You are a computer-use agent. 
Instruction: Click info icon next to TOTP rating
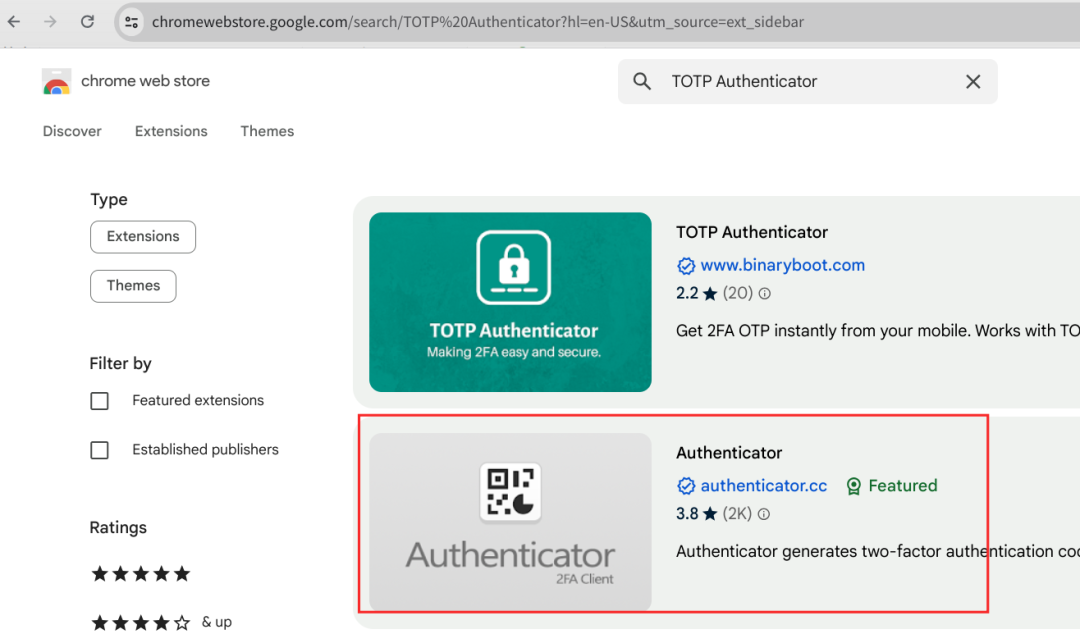765,294
